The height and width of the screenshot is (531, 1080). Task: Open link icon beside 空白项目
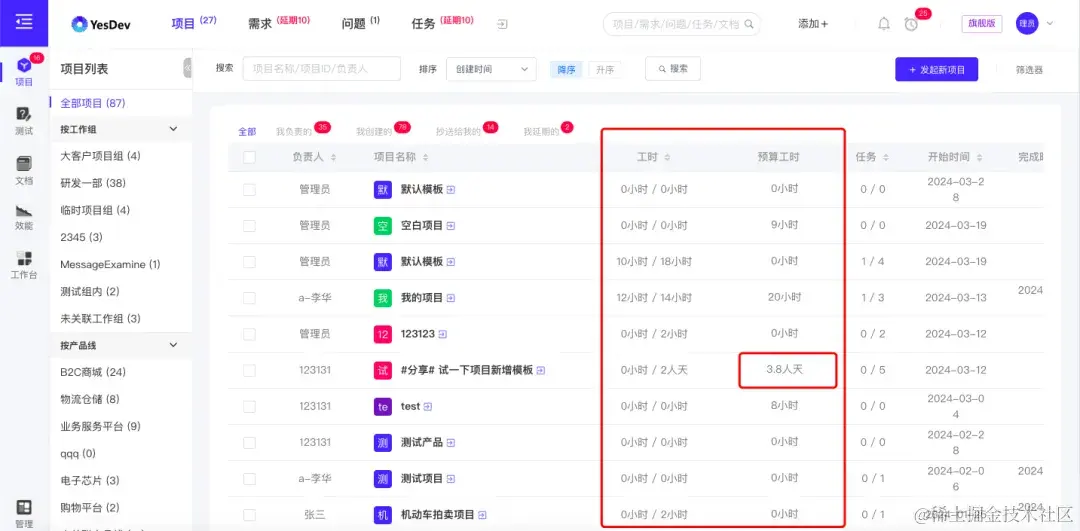tap(451, 225)
